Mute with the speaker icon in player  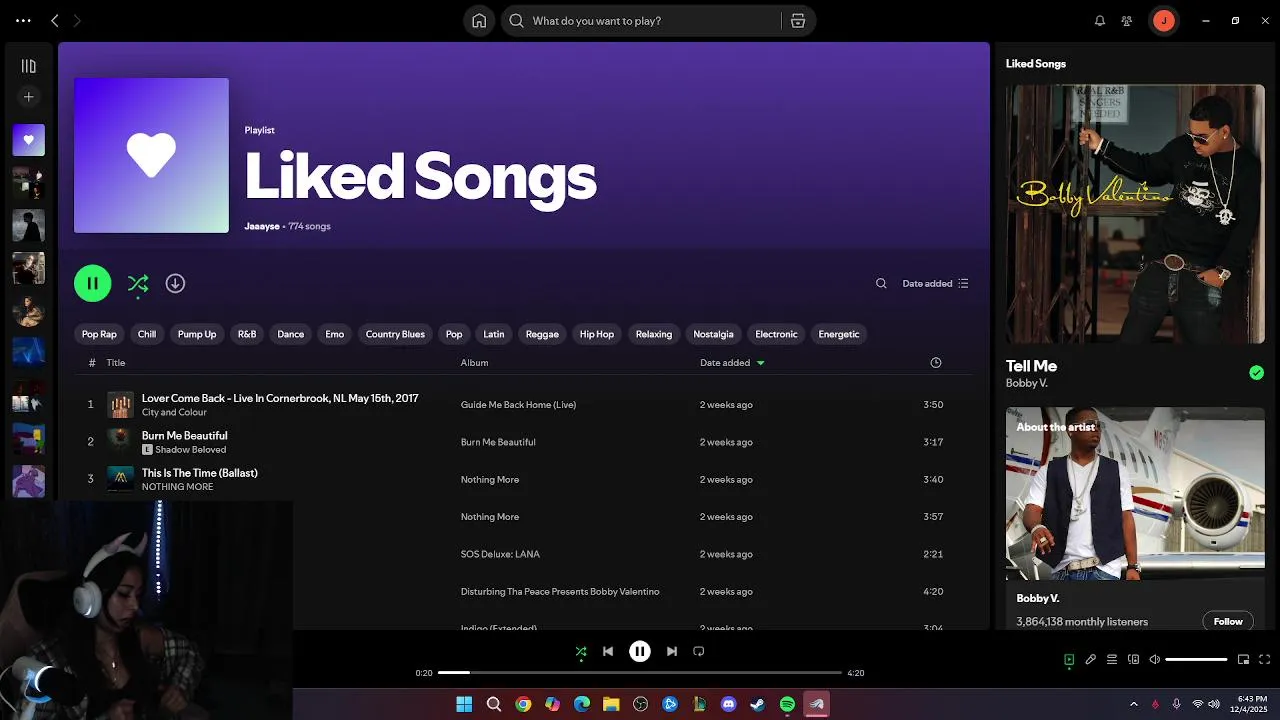pos(1154,660)
